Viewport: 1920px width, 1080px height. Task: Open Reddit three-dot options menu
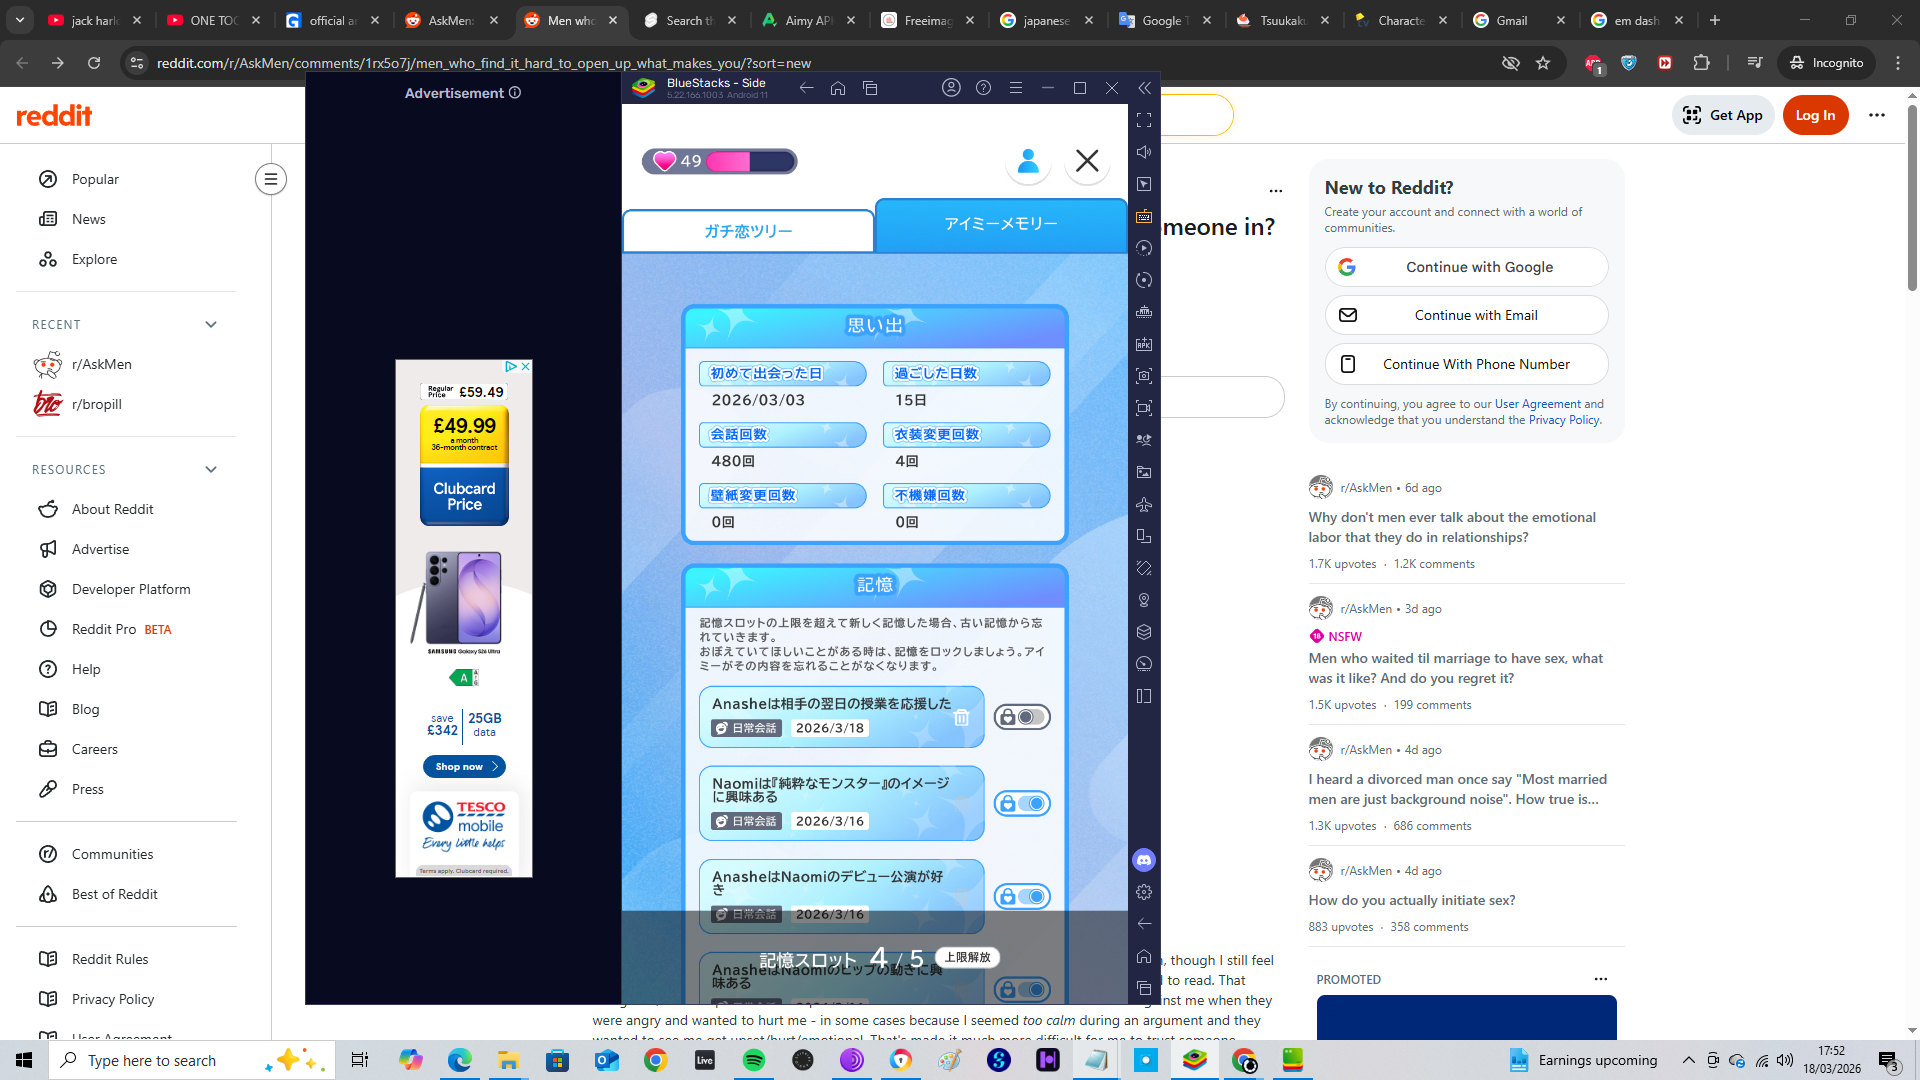[x=1876, y=115]
